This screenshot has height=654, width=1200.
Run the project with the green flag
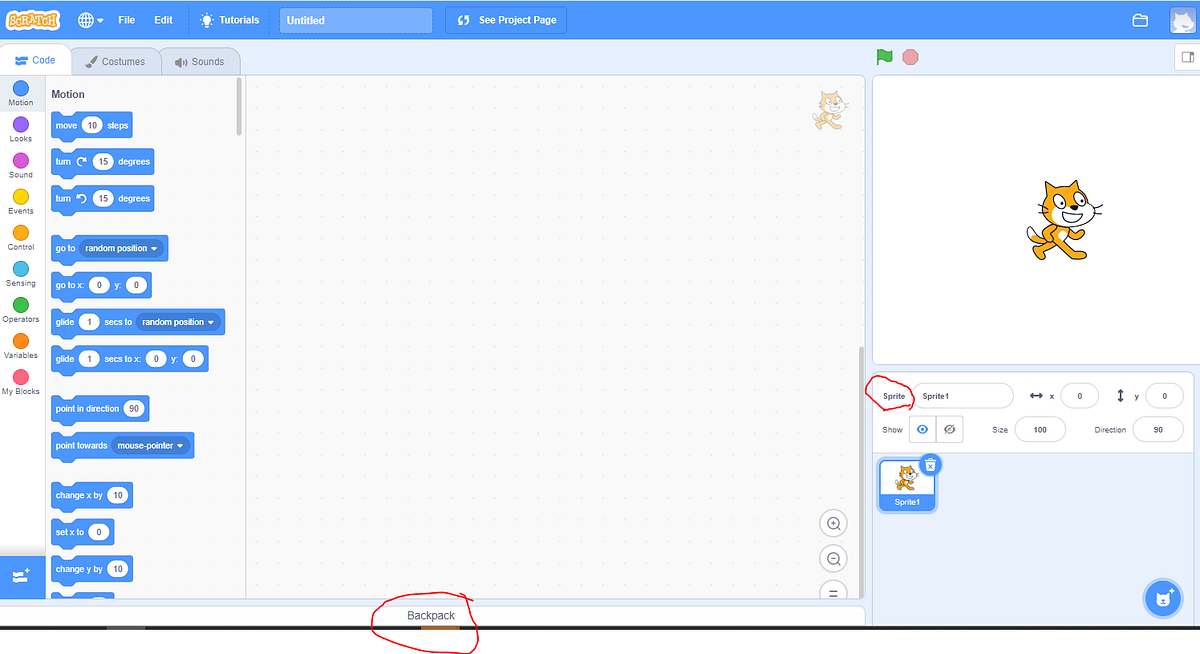884,57
